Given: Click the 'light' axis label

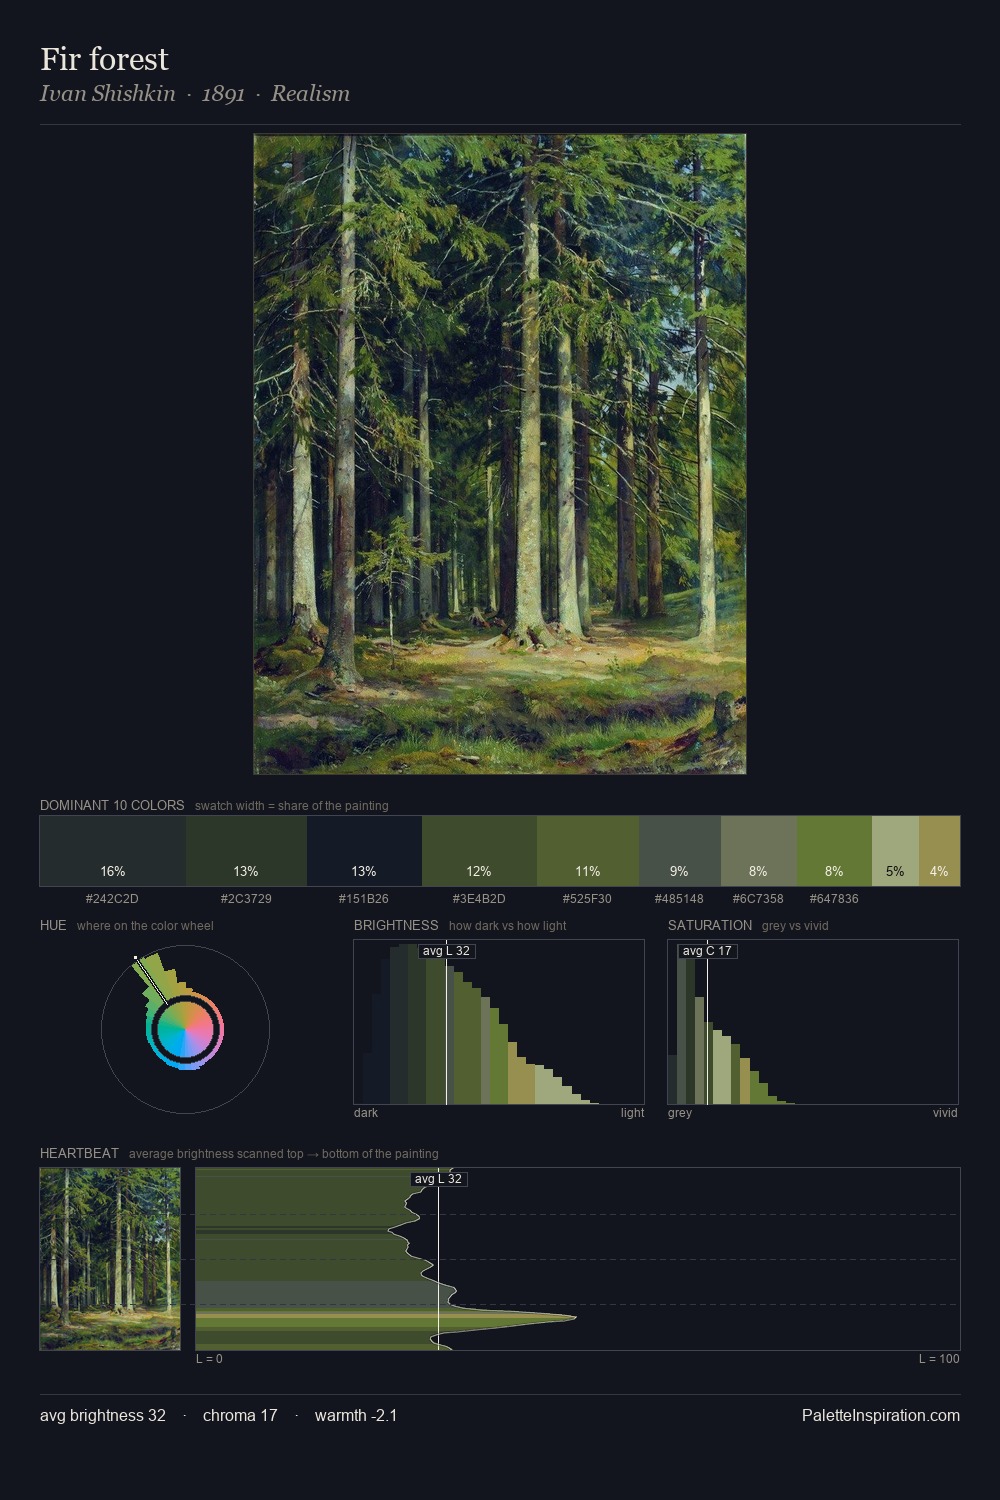Looking at the screenshot, I should click(x=632, y=1113).
